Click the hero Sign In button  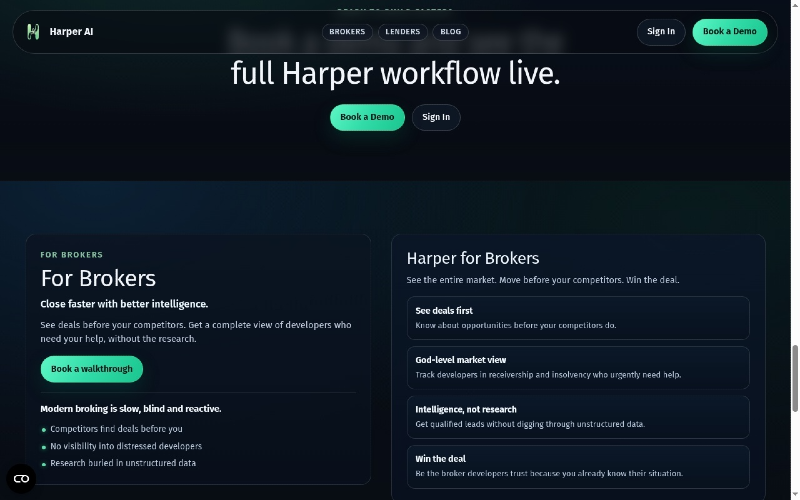[436, 117]
